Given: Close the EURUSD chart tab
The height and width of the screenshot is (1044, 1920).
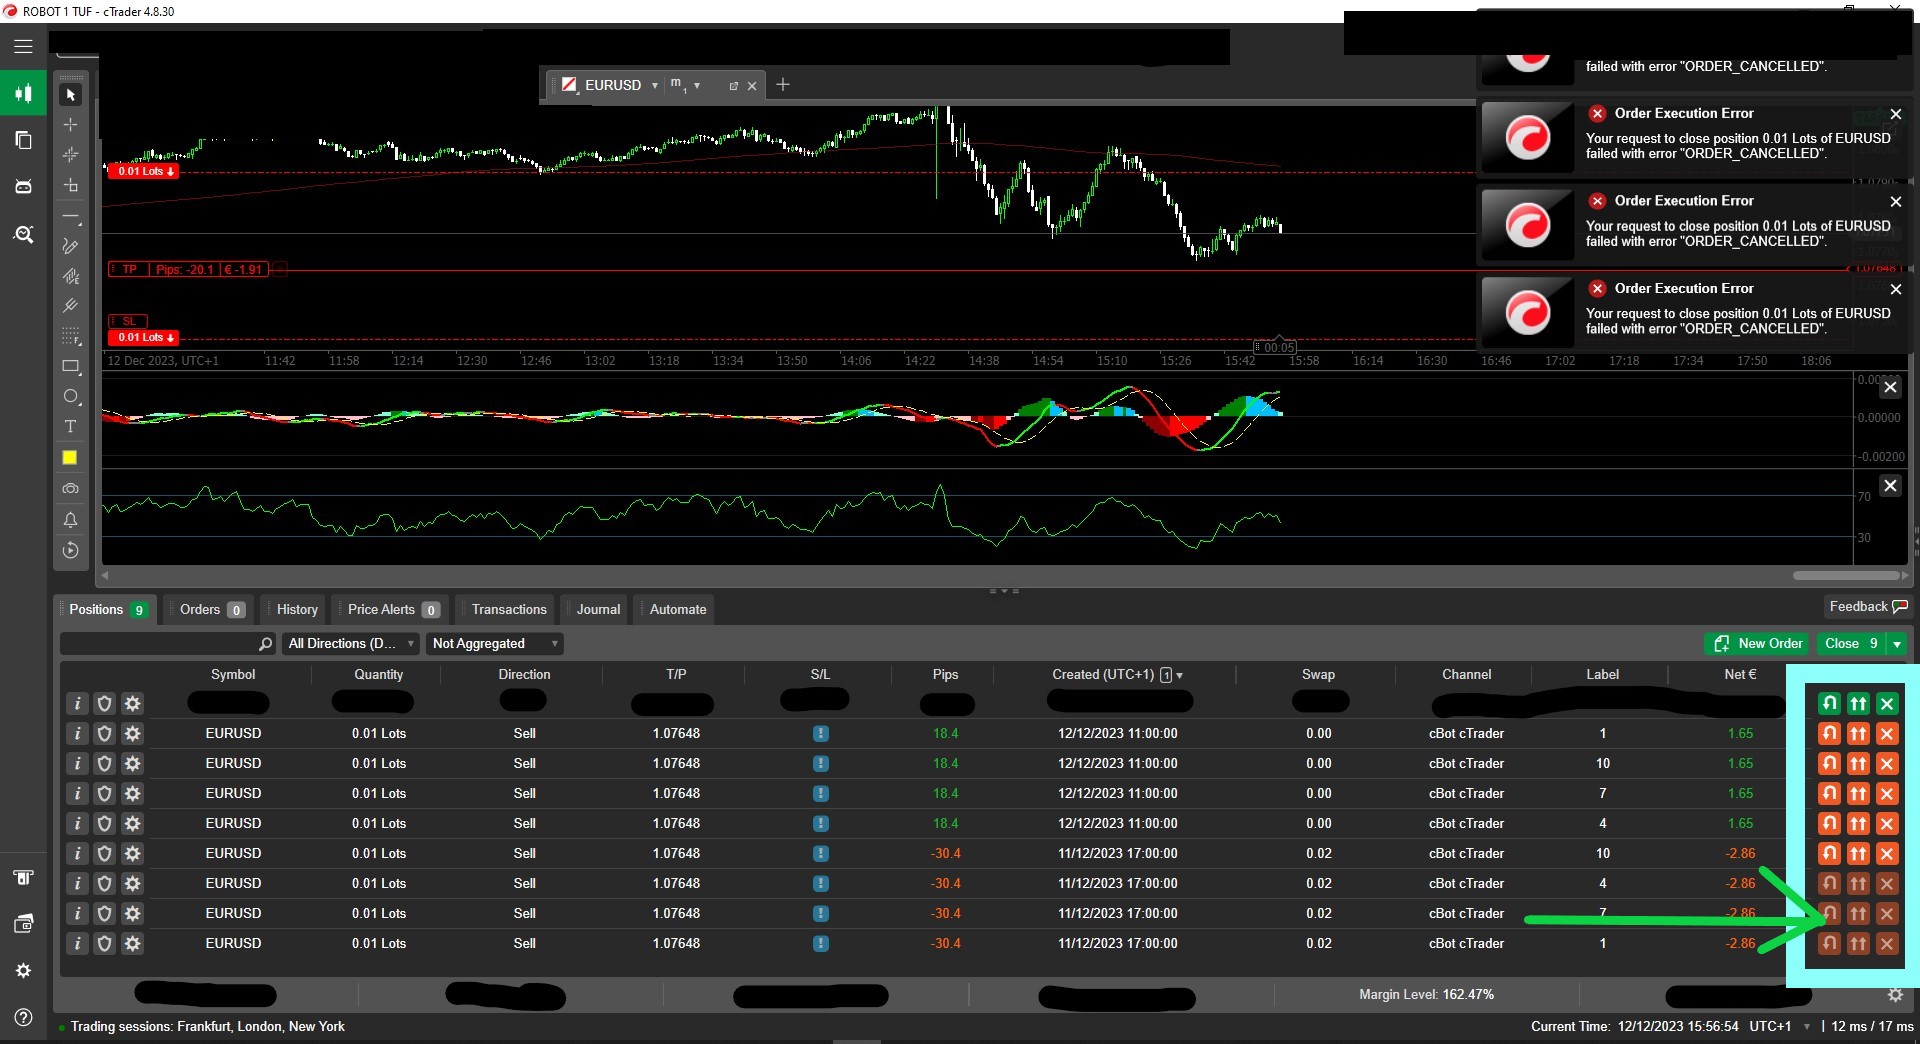Looking at the screenshot, I should point(752,86).
